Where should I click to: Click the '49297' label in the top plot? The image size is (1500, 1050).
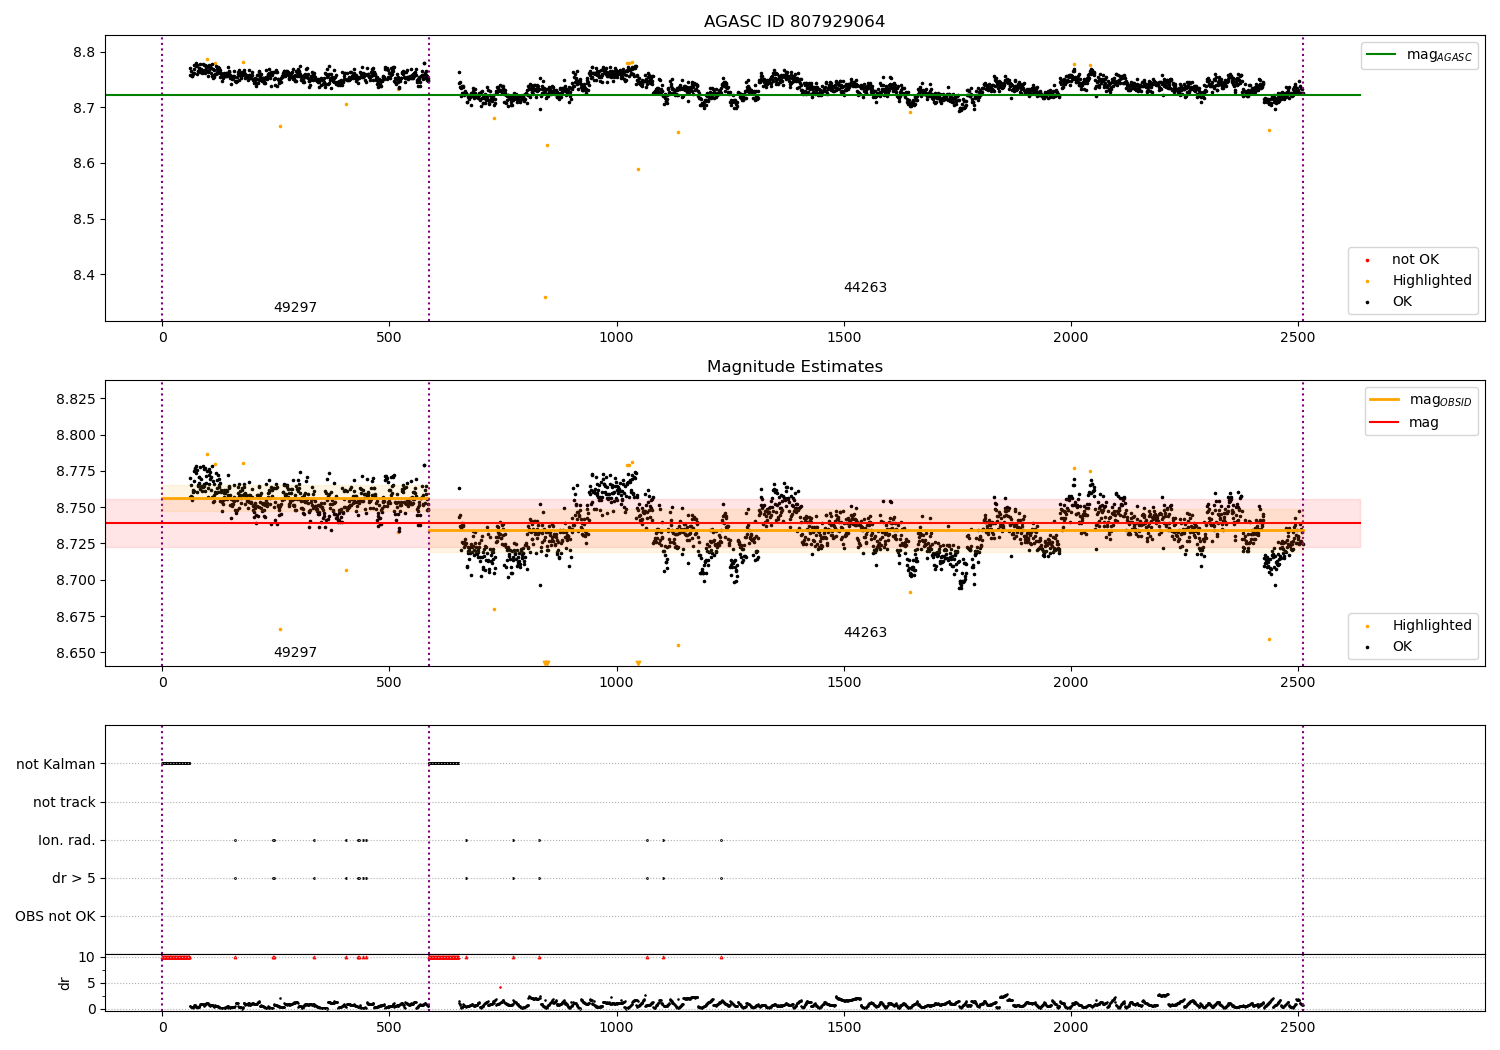pos(295,308)
